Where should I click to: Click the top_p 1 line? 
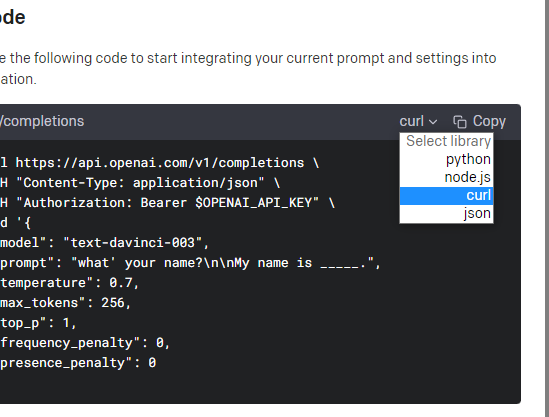(38, 323)
